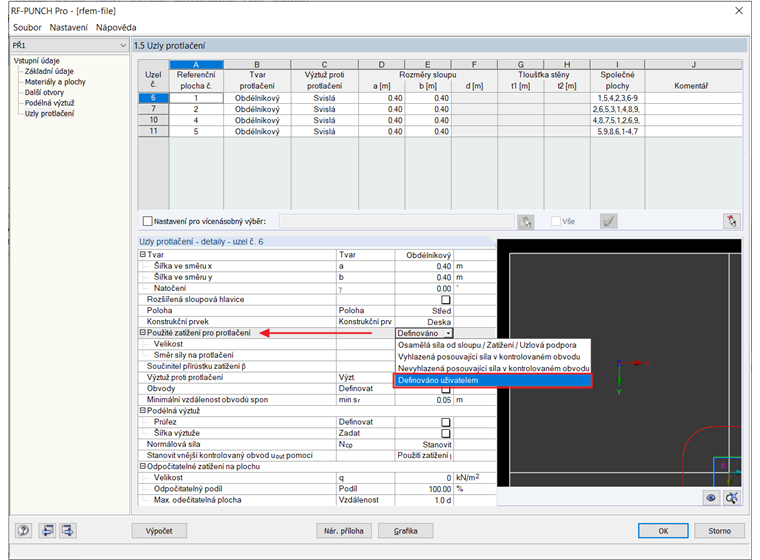The width and height of the screenshot is (760, 560).
Task: Select Vstupní údaje tree root
Action: pyautogui.click(x=36, y=61)
